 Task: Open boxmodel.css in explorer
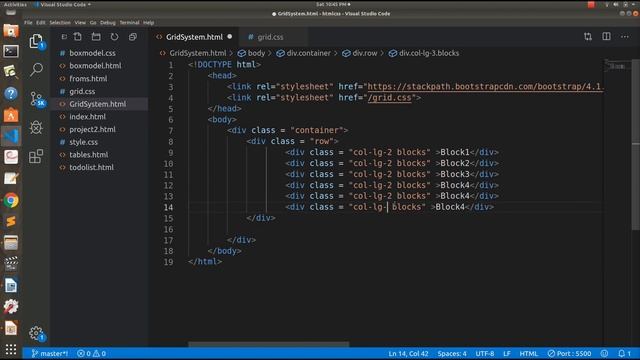point(99,53)
